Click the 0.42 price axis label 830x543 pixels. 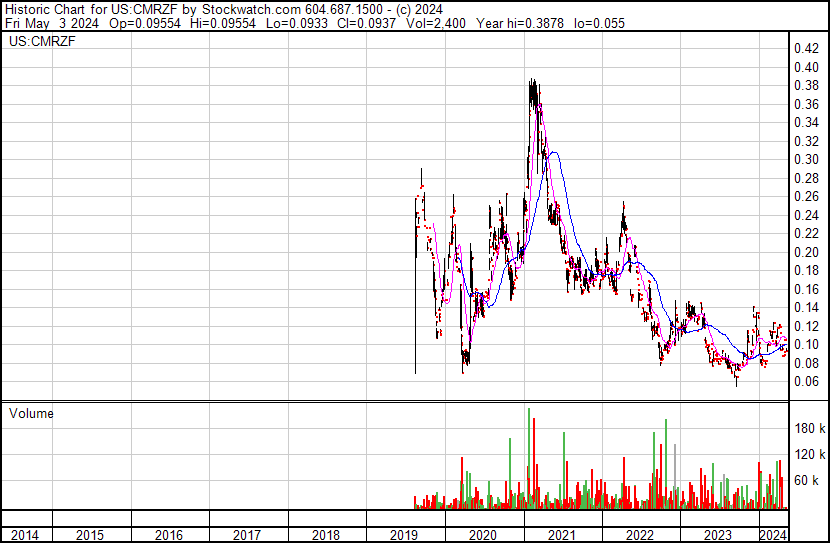[806, 49]
